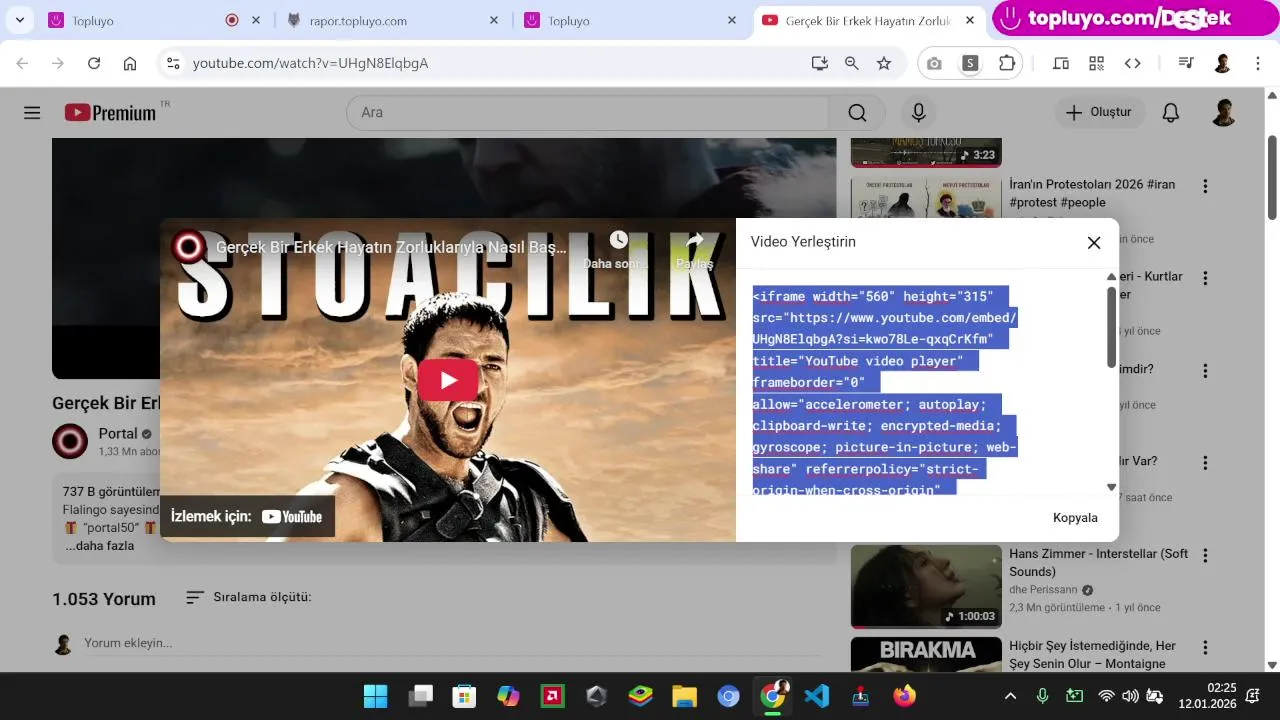Open options for 'Hiçbir Şey İstemediğinde' video

click(x=1205, y=647)
